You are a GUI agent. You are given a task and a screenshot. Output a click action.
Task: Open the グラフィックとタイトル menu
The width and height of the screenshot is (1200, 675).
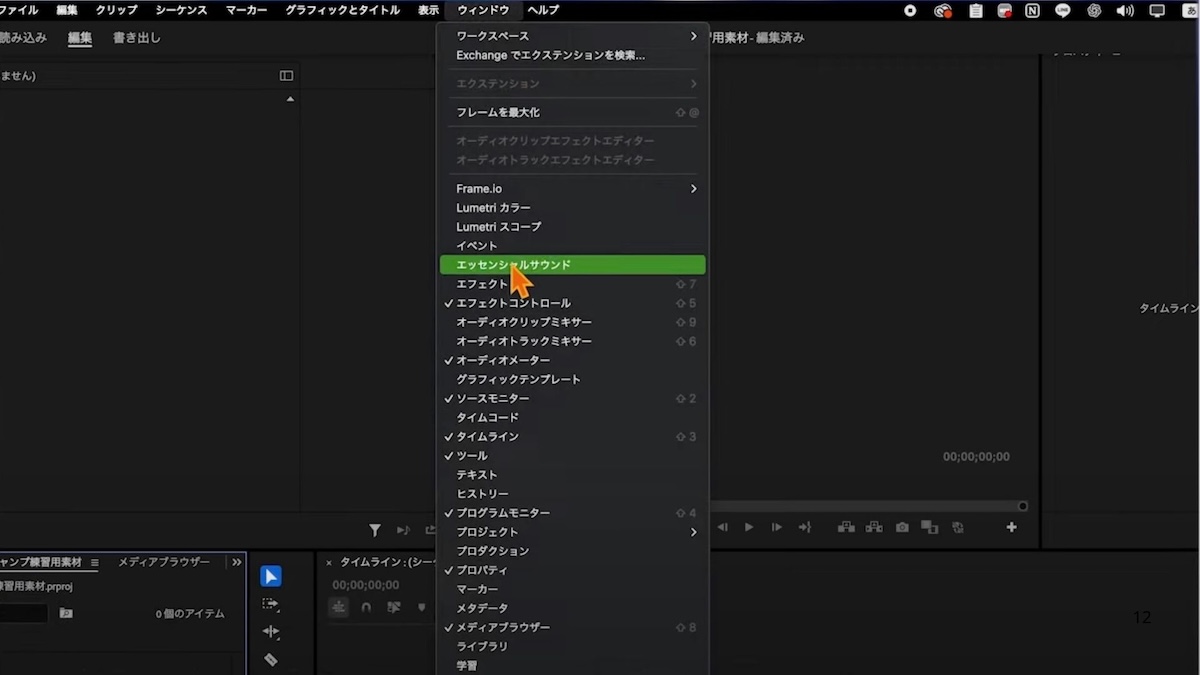click(342, 10)
